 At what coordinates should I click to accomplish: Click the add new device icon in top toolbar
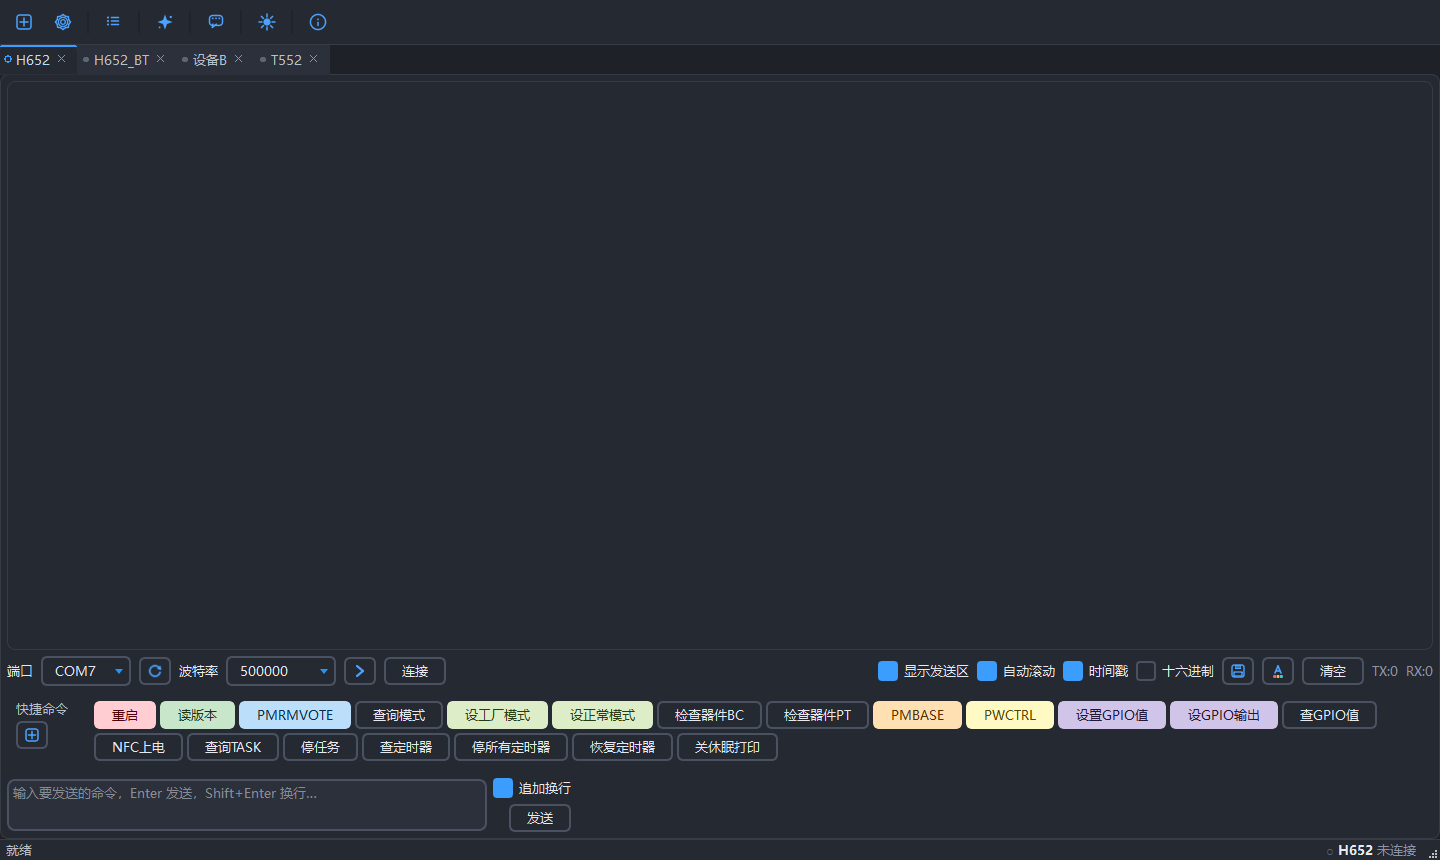tap(24, 22)
